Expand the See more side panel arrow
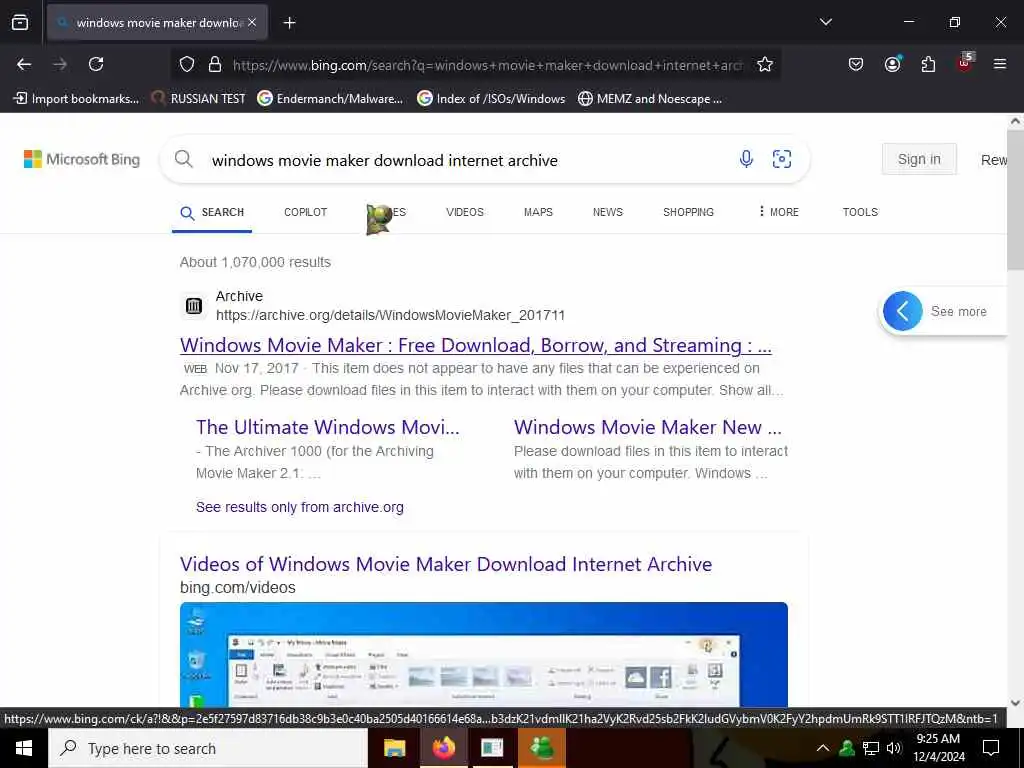This screenshot has width=1024, height=768. pos(903,311)
